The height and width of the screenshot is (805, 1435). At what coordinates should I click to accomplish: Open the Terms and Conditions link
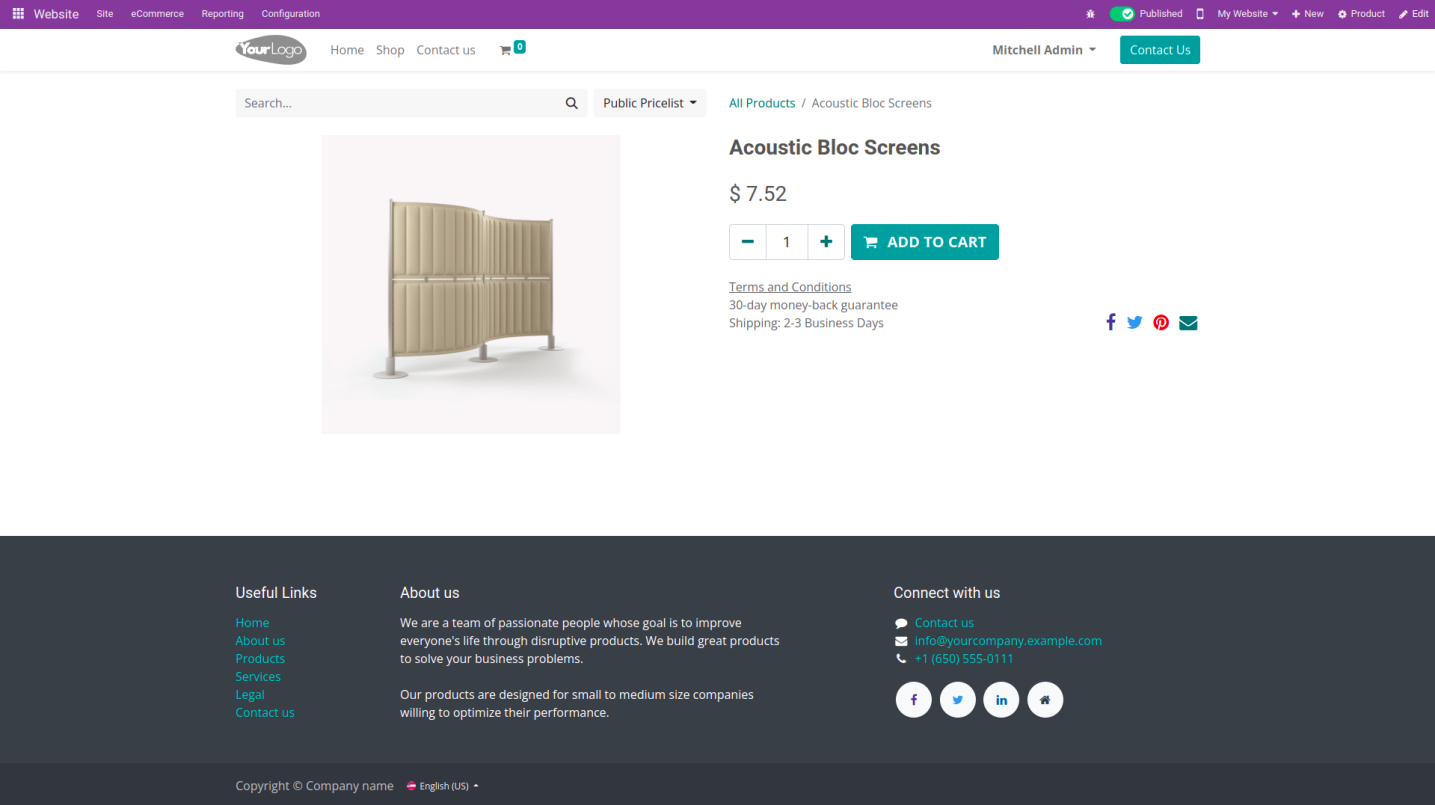click(790, 287)
